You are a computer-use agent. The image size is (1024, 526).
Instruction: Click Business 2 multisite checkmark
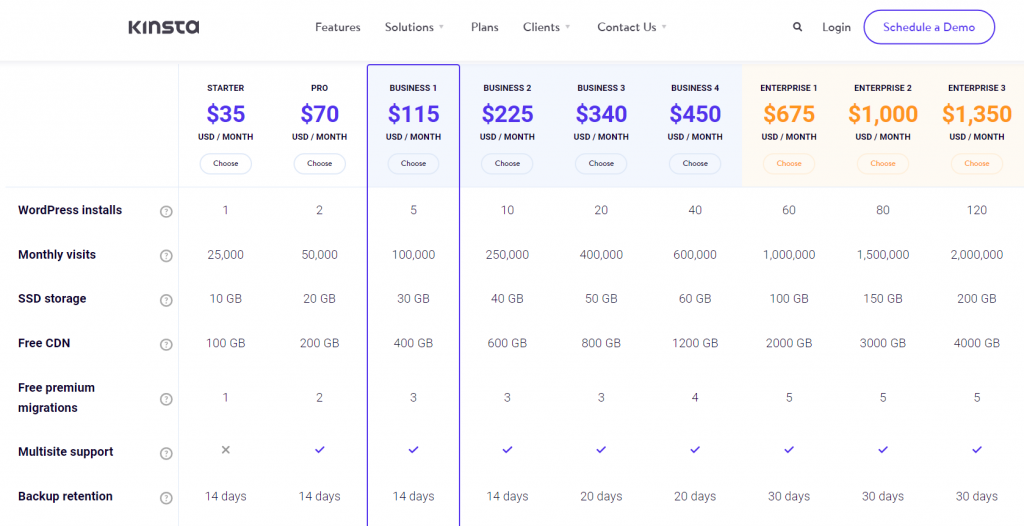click(x=507, y=450)
